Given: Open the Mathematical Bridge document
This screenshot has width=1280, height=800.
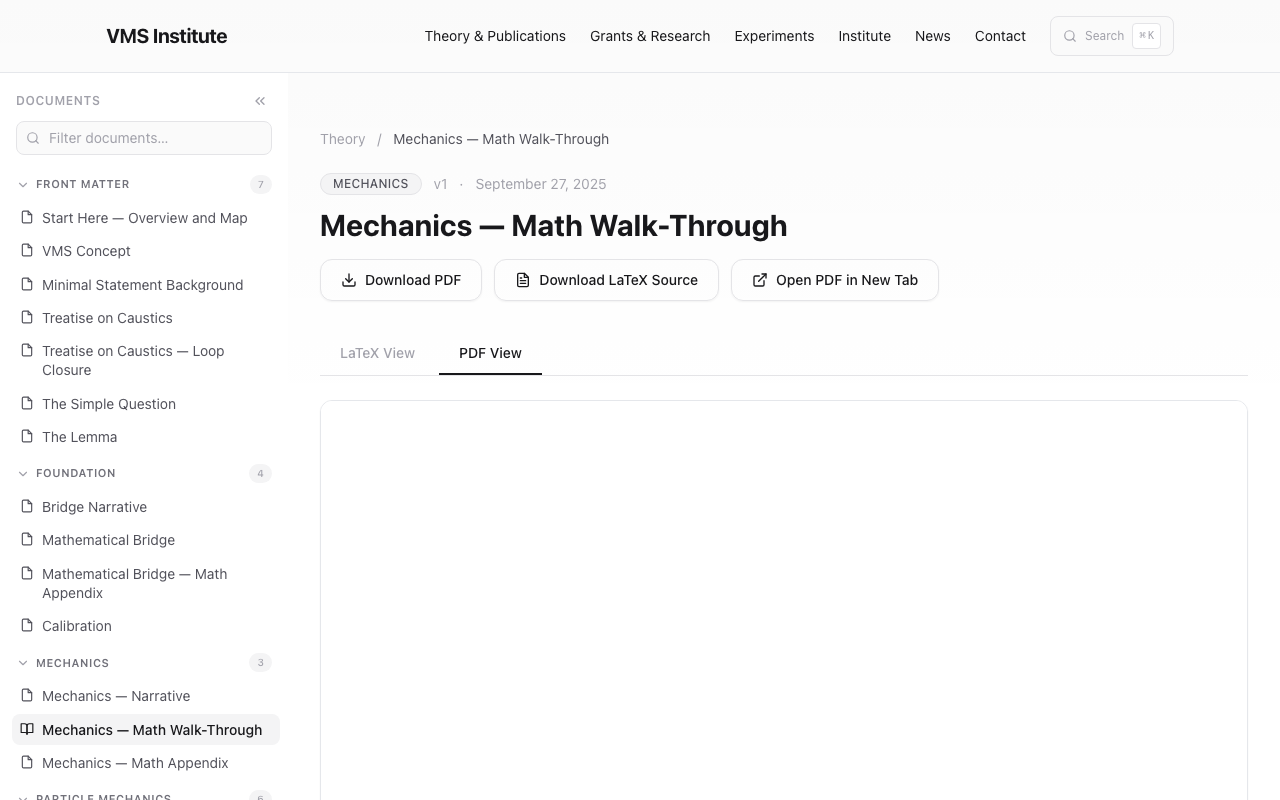Looking at the screenshot, I should click(x=146, y=540).
